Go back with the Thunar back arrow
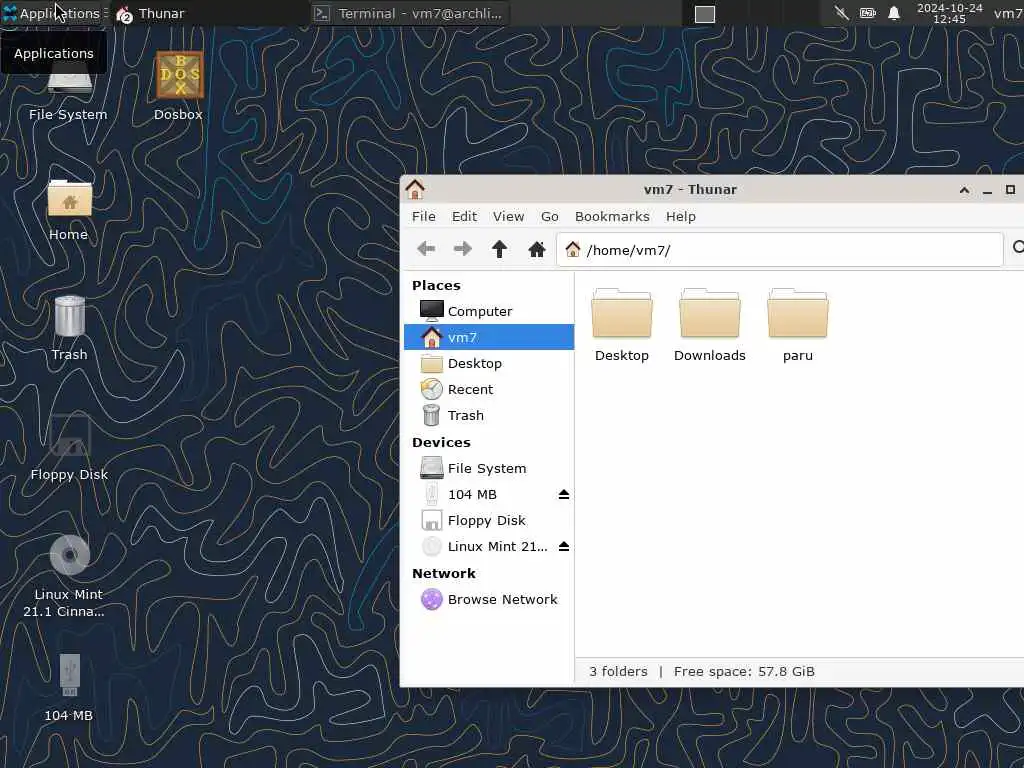The width and height of the screenshot is (1024, 768). pos(426,249)
